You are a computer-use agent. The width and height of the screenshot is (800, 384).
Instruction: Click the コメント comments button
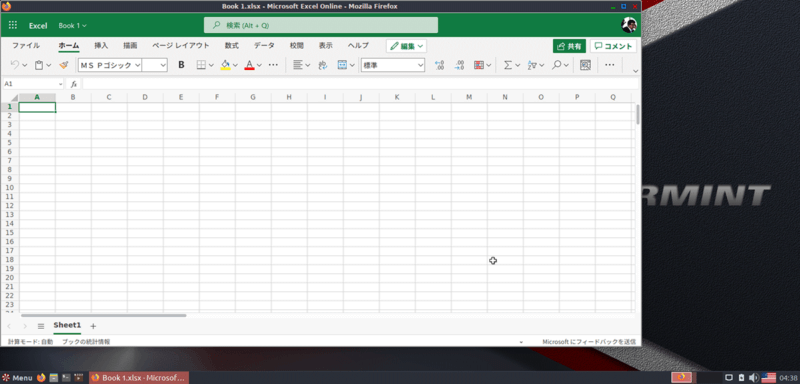(x=613, y=46)
